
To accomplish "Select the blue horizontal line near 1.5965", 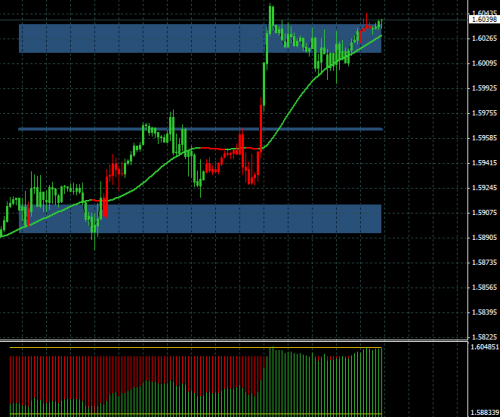I will click(x=200, y=129).
